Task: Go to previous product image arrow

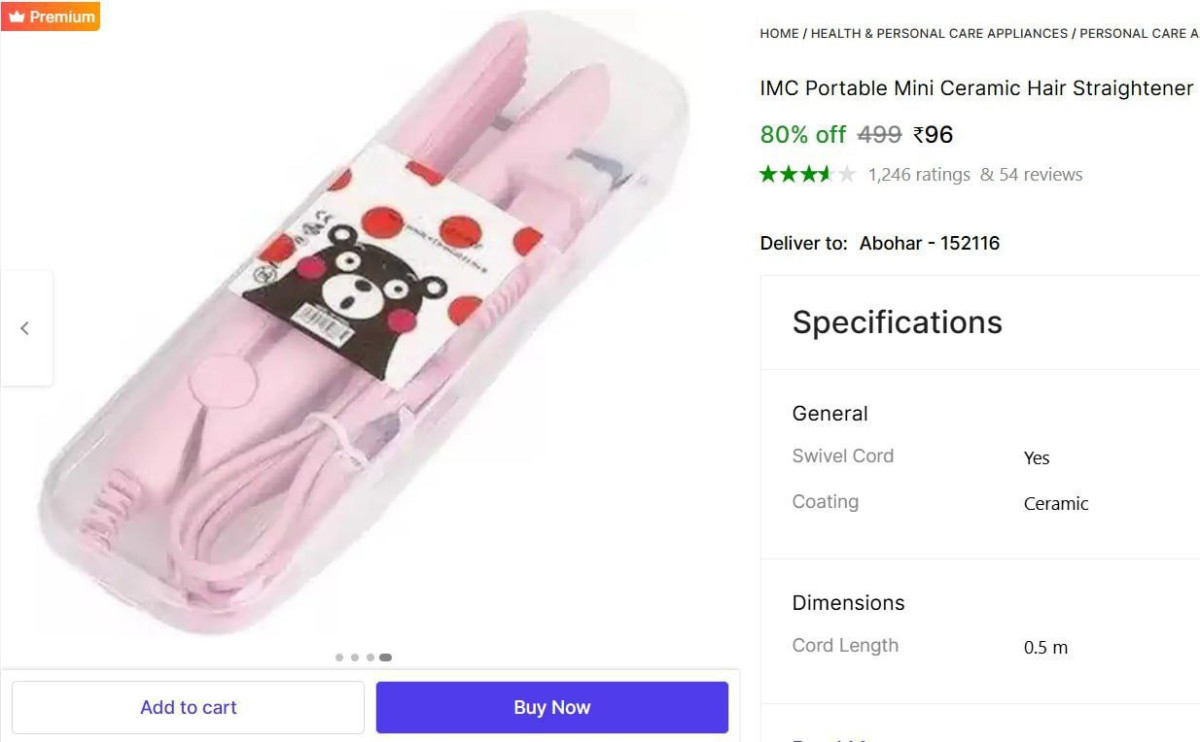Action: 26,328
